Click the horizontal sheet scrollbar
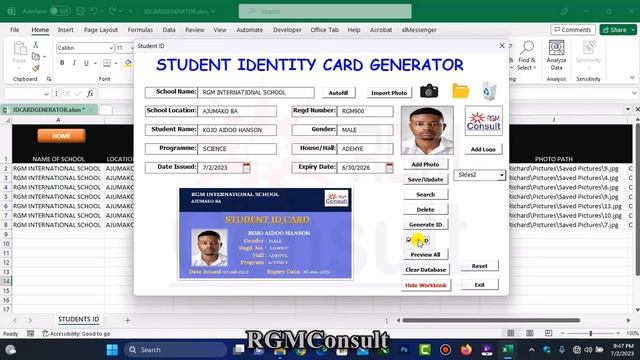The width and height of the screenshot is (640, 360). pyautogui.click(x=491, y=320)
